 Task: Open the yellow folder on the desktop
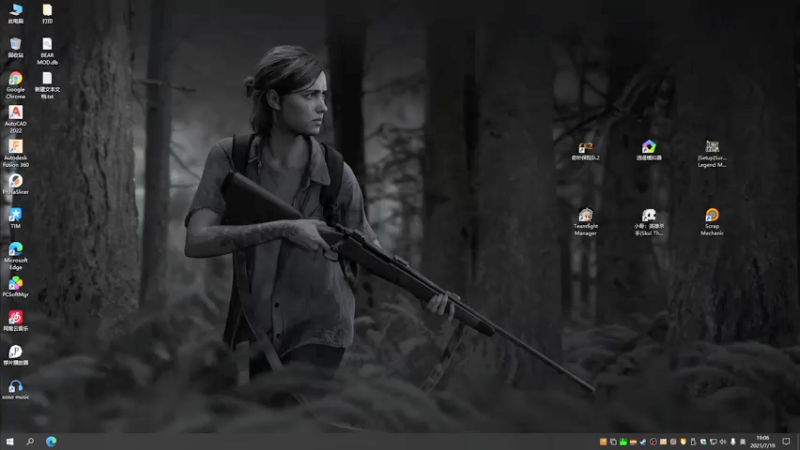tap(47, 13)
